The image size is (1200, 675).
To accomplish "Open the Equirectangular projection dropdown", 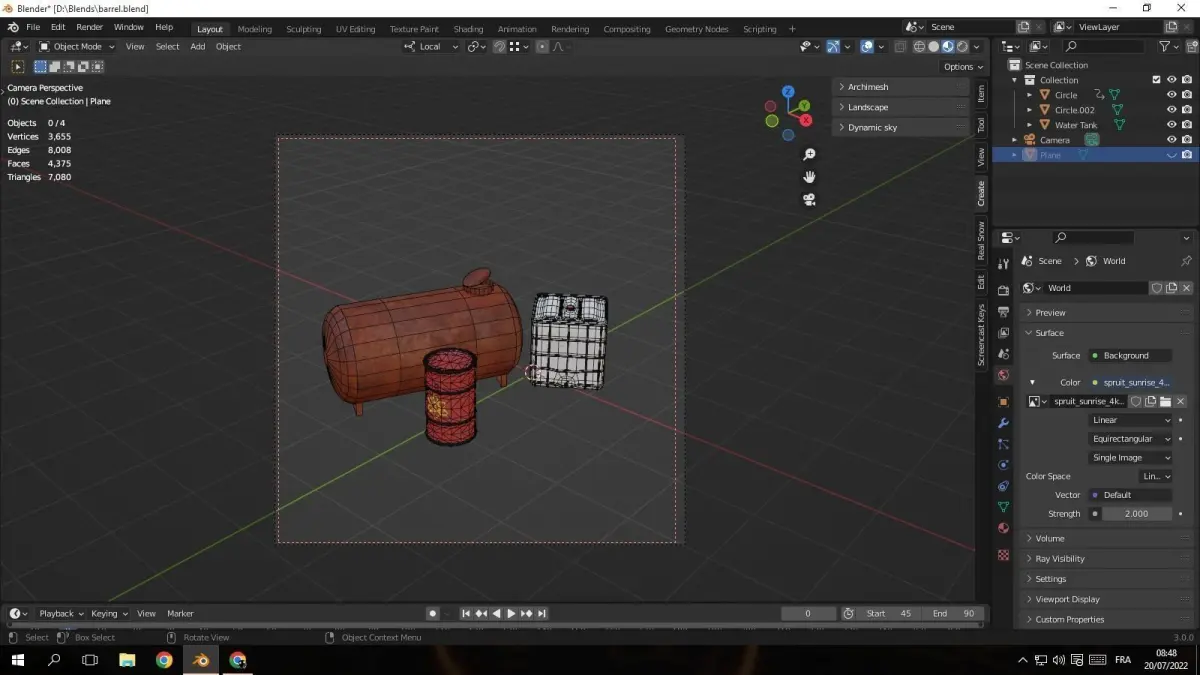I will coord(1130,439).
